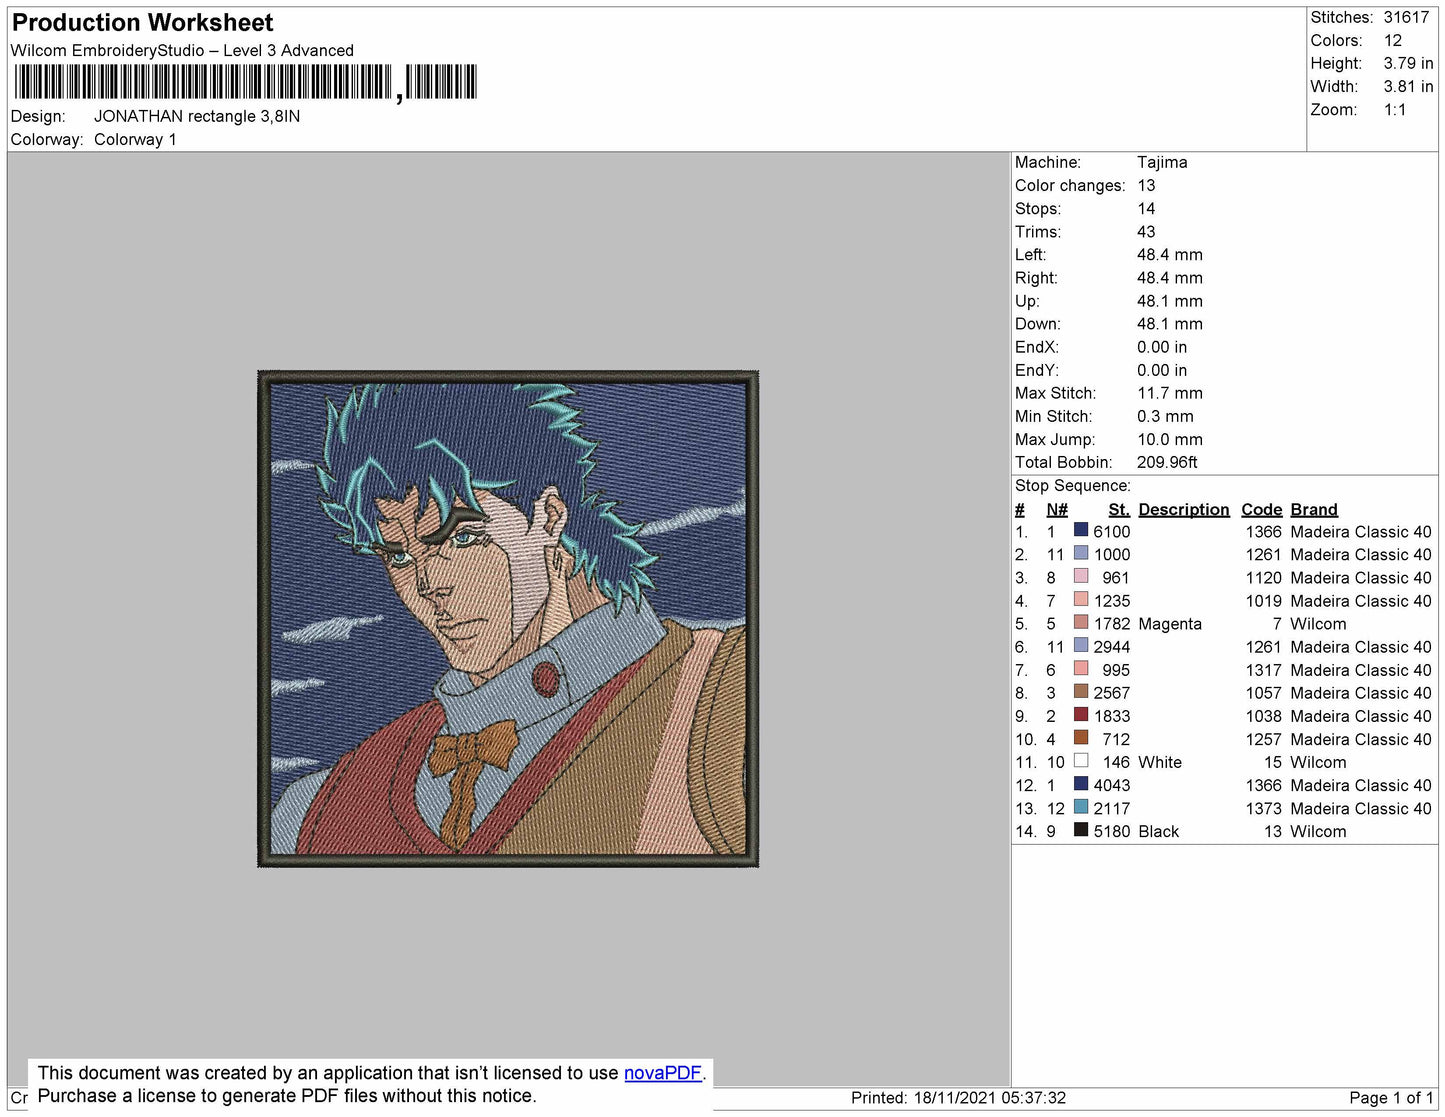Pick the teal swatch for code 1373
The width and height of the screenshot is (1445, 1117).
coord(1081,807)
